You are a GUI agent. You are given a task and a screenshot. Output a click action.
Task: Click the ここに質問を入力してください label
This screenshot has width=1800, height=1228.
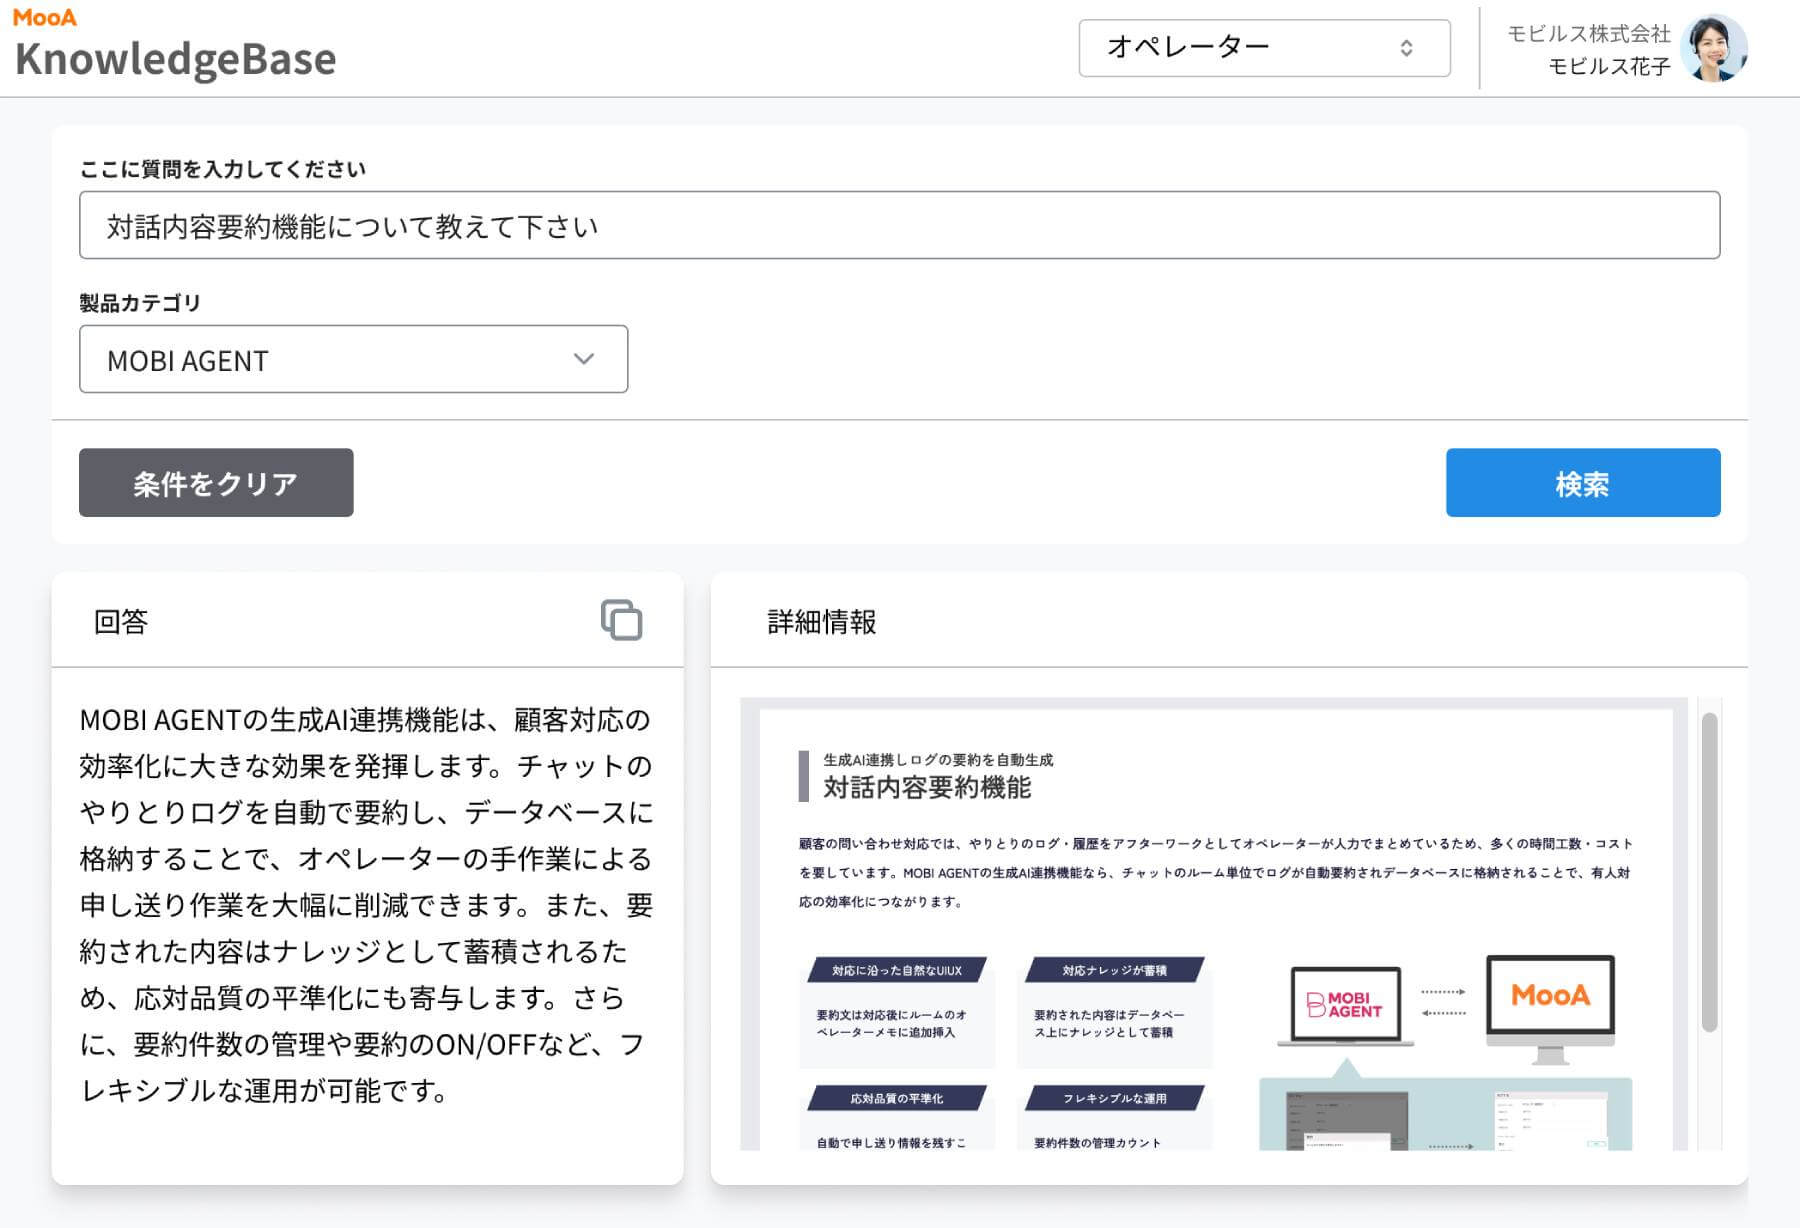point(222,169)
